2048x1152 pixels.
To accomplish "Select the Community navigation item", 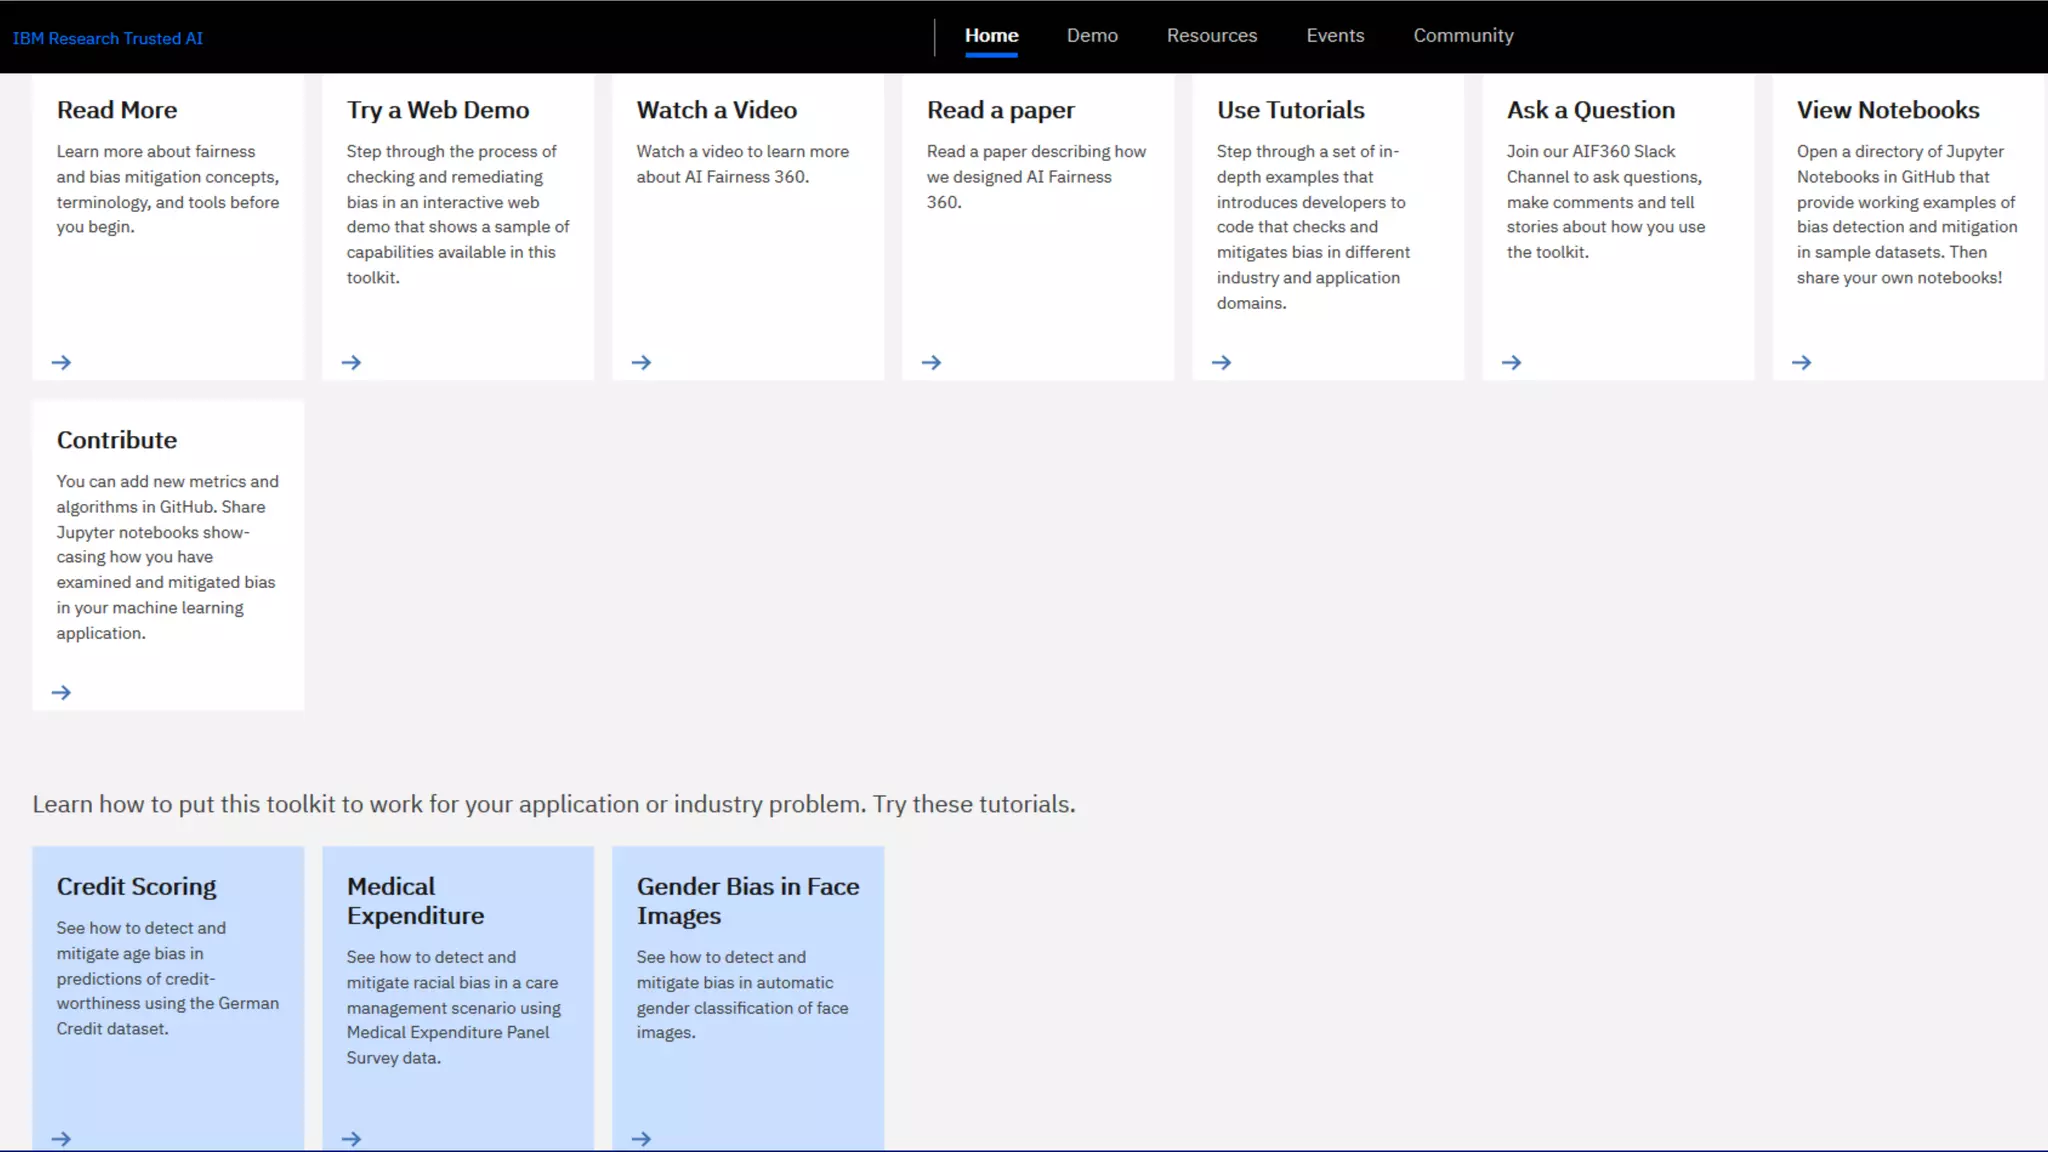I will [1463, 36].
